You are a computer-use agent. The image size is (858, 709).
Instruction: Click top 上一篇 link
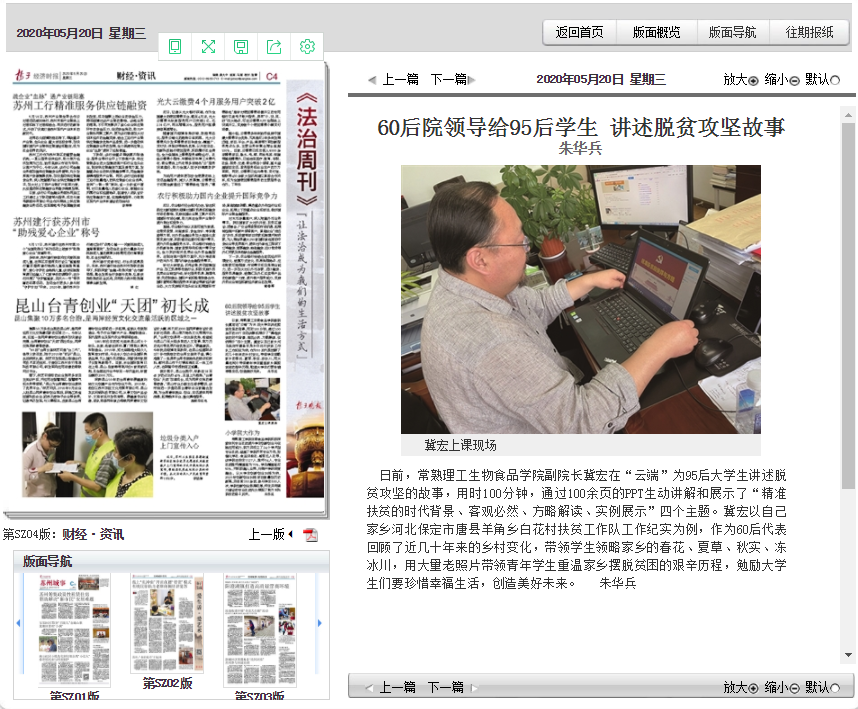[400, 79]
